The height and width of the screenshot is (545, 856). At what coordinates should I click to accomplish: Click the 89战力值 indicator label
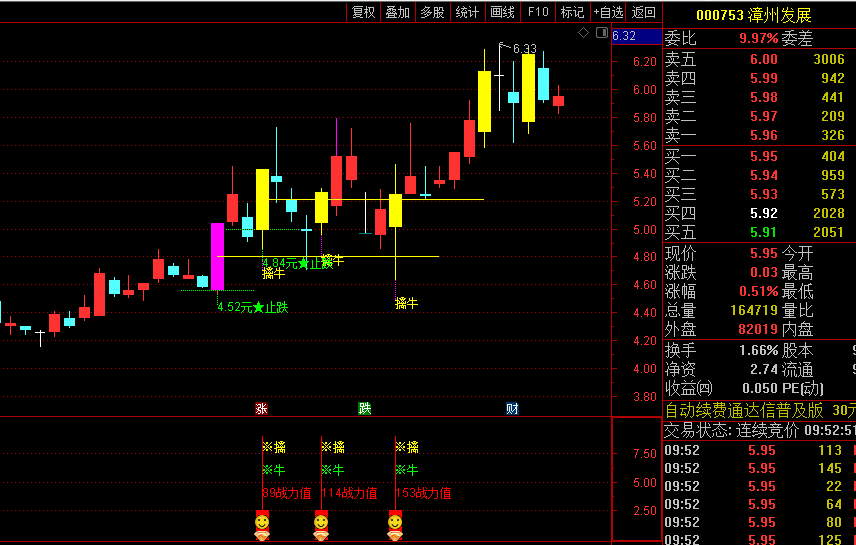(x=287, y=493)
